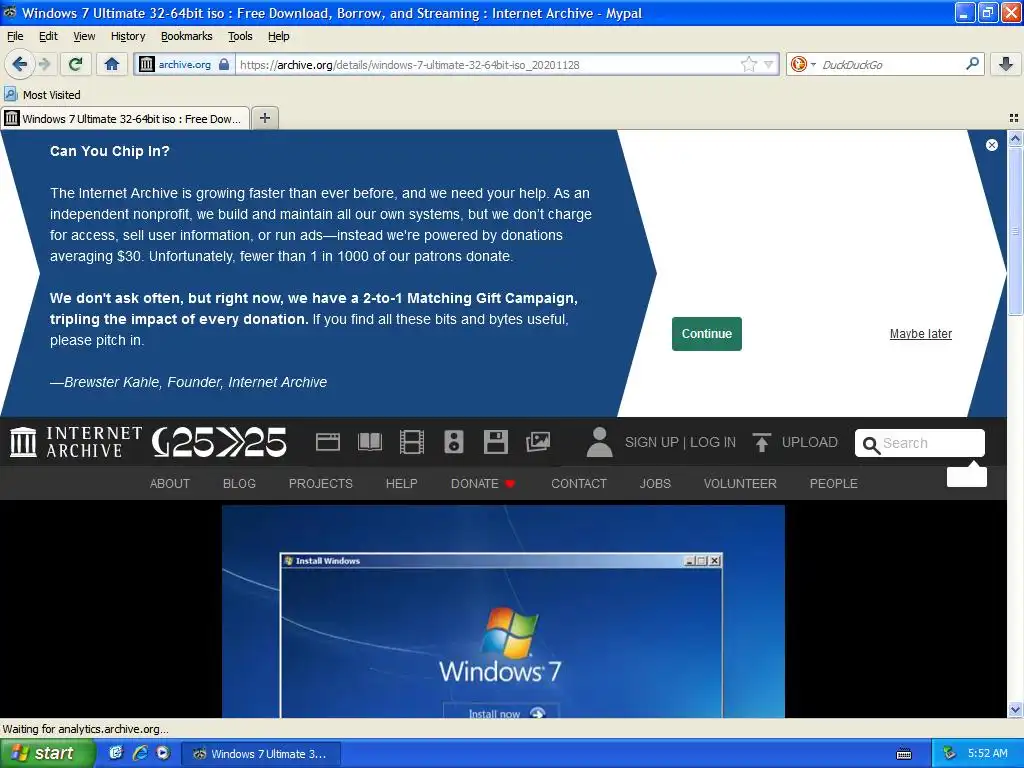Viewport: 1024px width, 768px height.
Task: Open the Most Visited bookmarks folder
Action: pyautogui.click(x=42, y=95)
